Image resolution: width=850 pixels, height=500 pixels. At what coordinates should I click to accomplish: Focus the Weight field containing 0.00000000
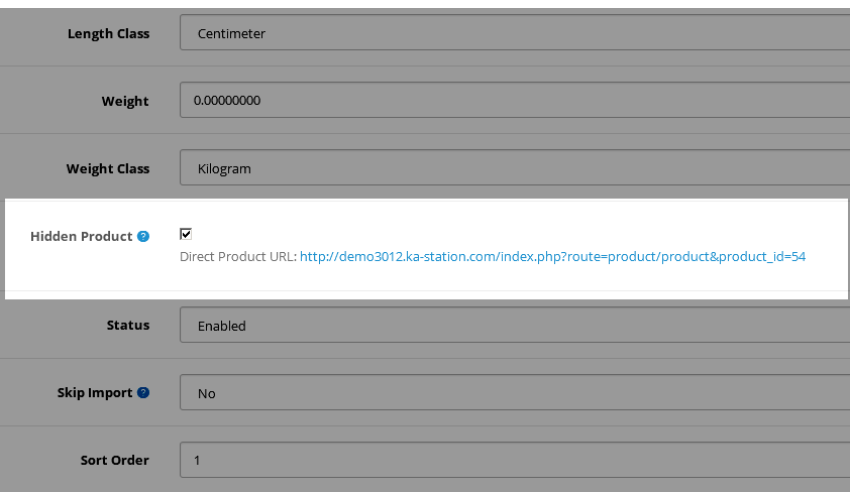pos(514,100)
